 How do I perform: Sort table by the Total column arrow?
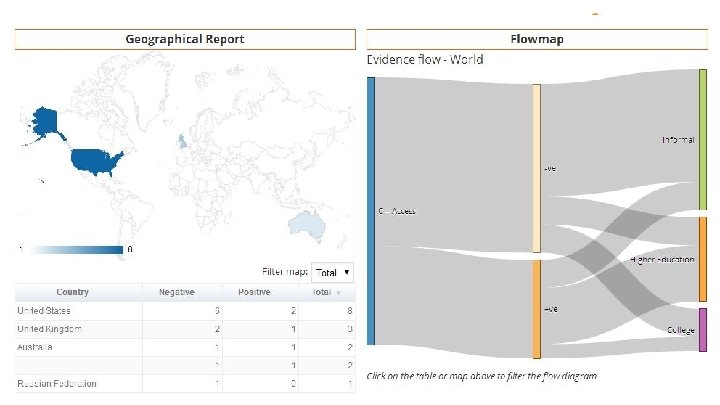(338, 293)
